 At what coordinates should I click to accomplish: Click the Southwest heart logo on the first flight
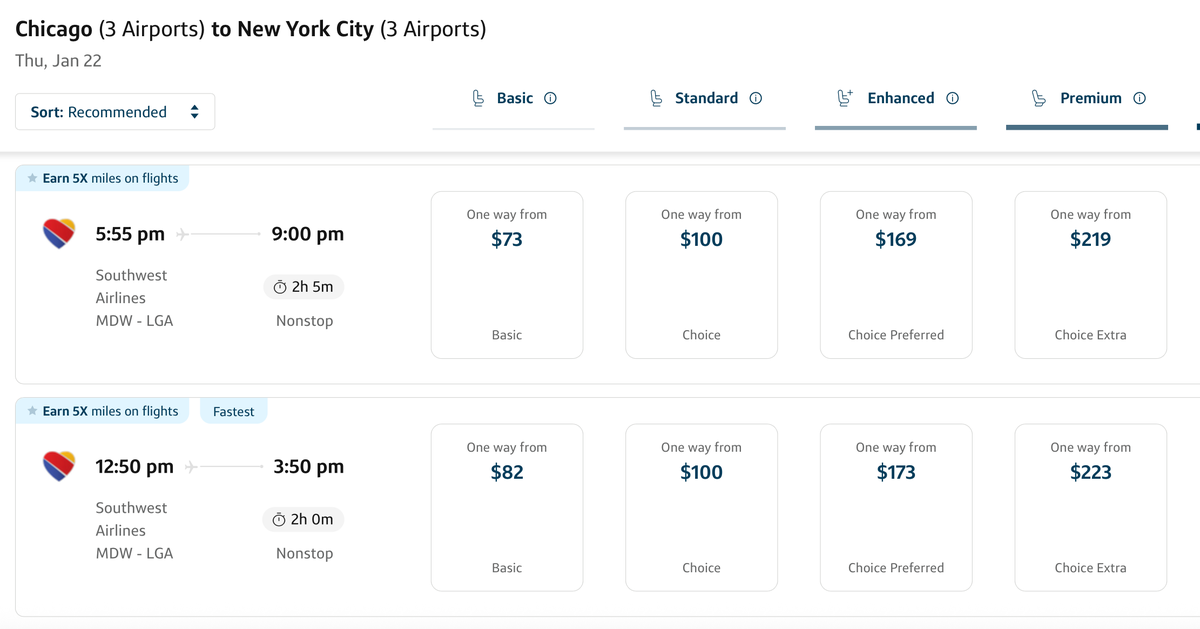pyautogui.click(x=58, y=233)
